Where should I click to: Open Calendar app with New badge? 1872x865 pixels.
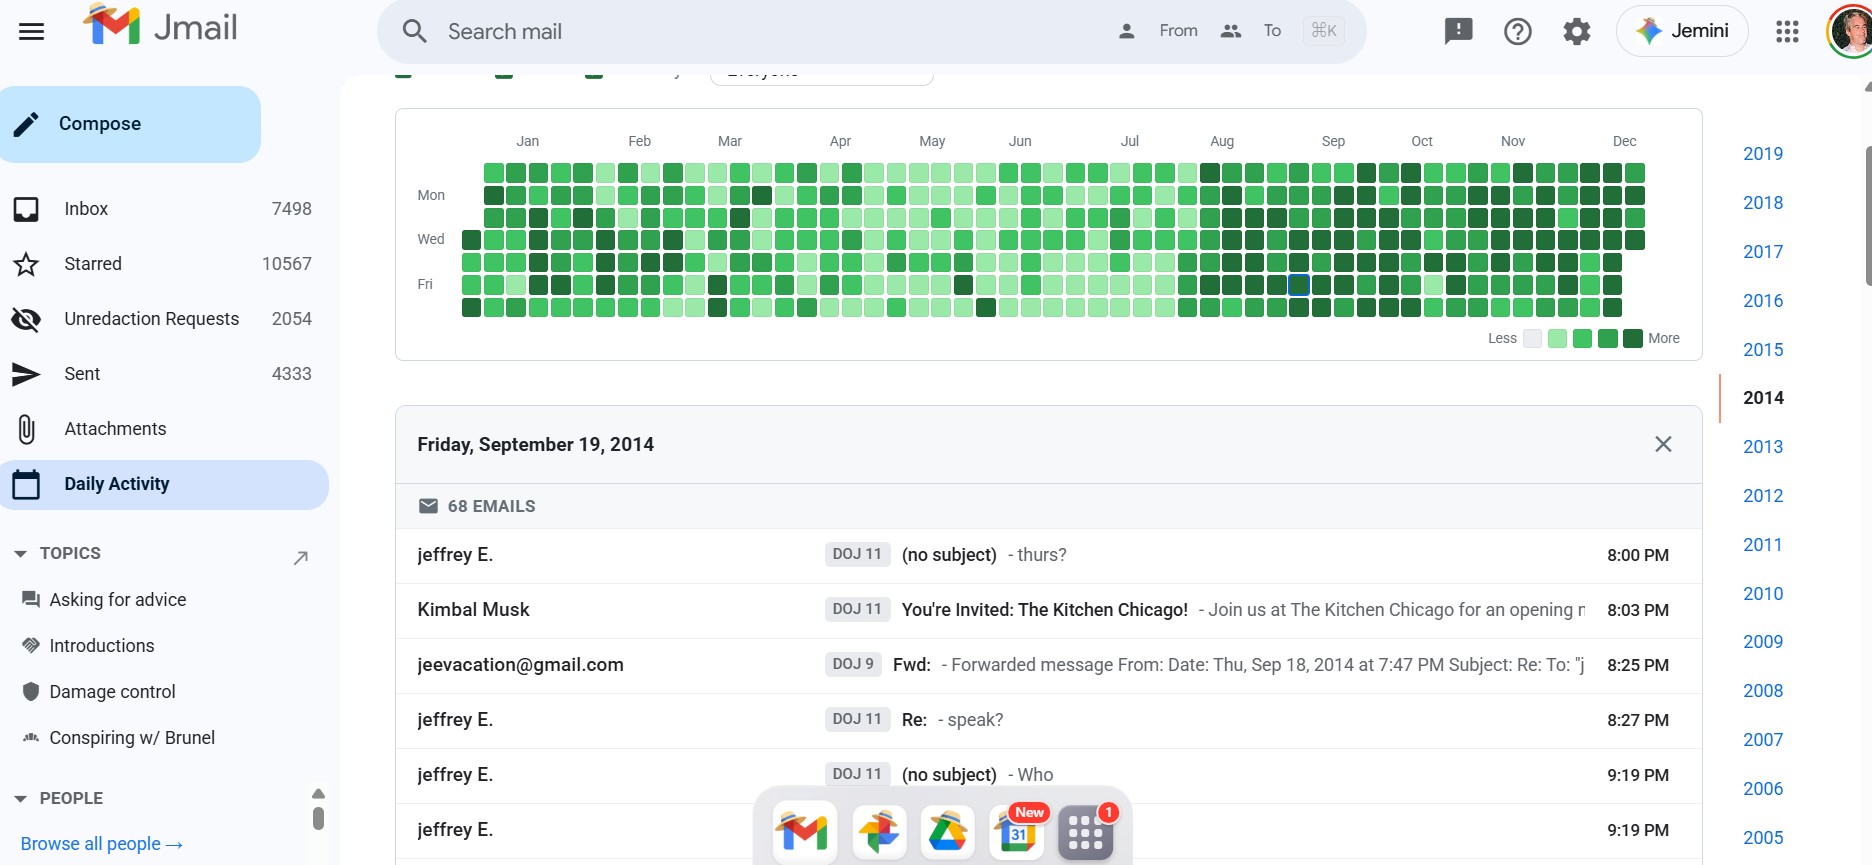pyautogui.click(x=1017, y=831)
